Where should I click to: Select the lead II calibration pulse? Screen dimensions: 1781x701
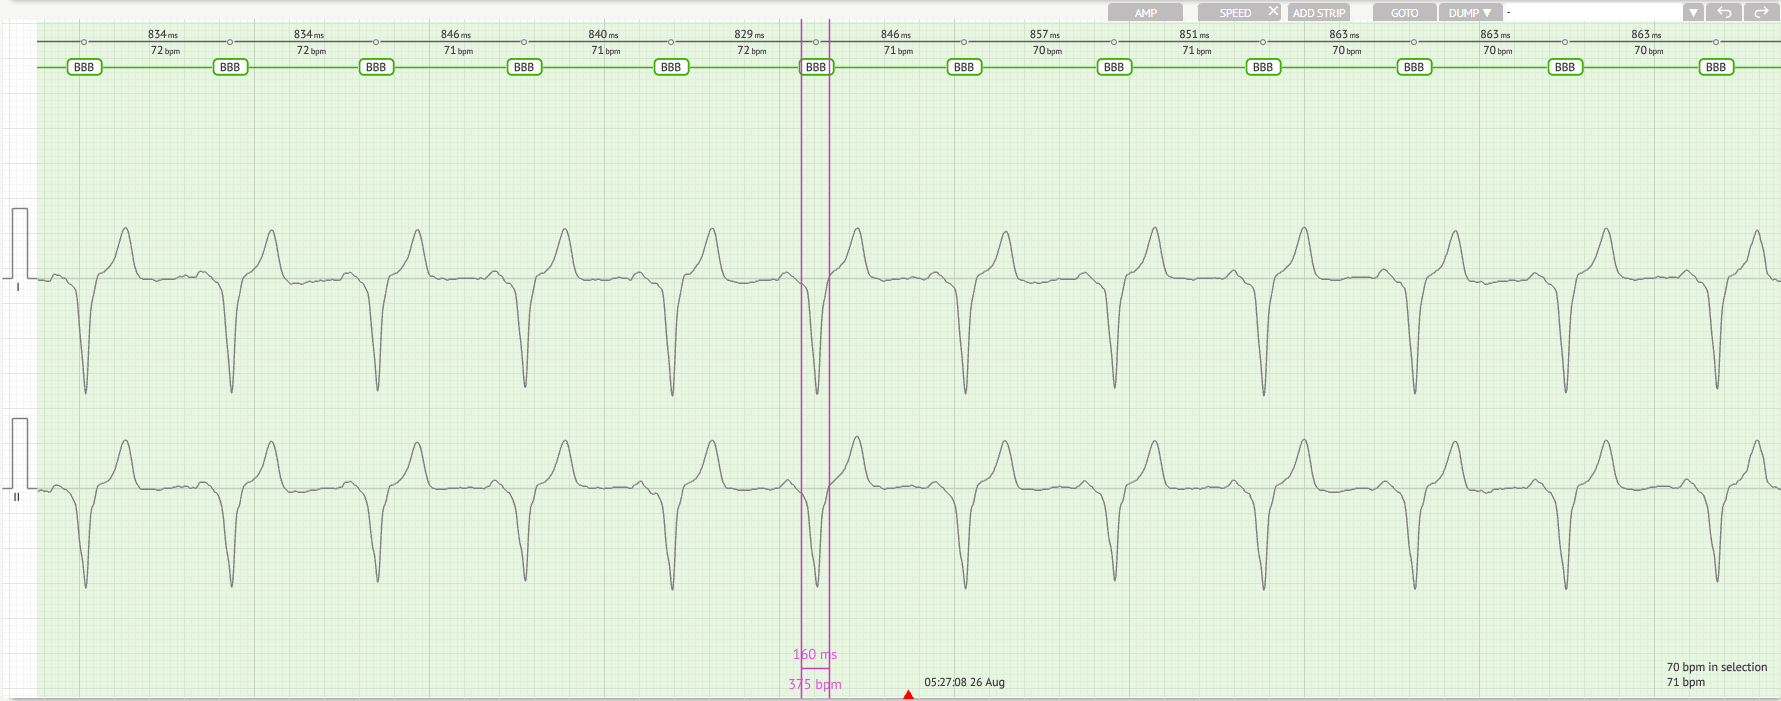click(20, 453)
